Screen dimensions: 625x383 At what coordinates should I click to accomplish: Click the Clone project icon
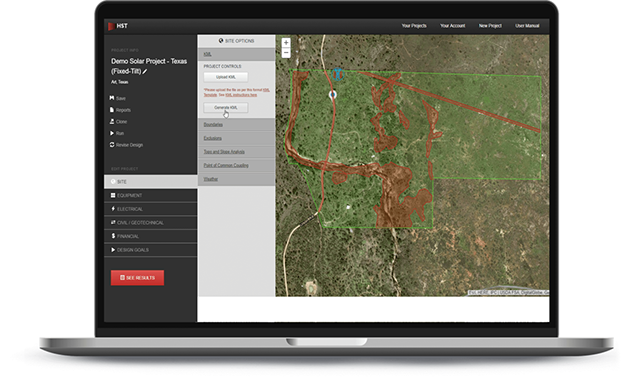112,121
